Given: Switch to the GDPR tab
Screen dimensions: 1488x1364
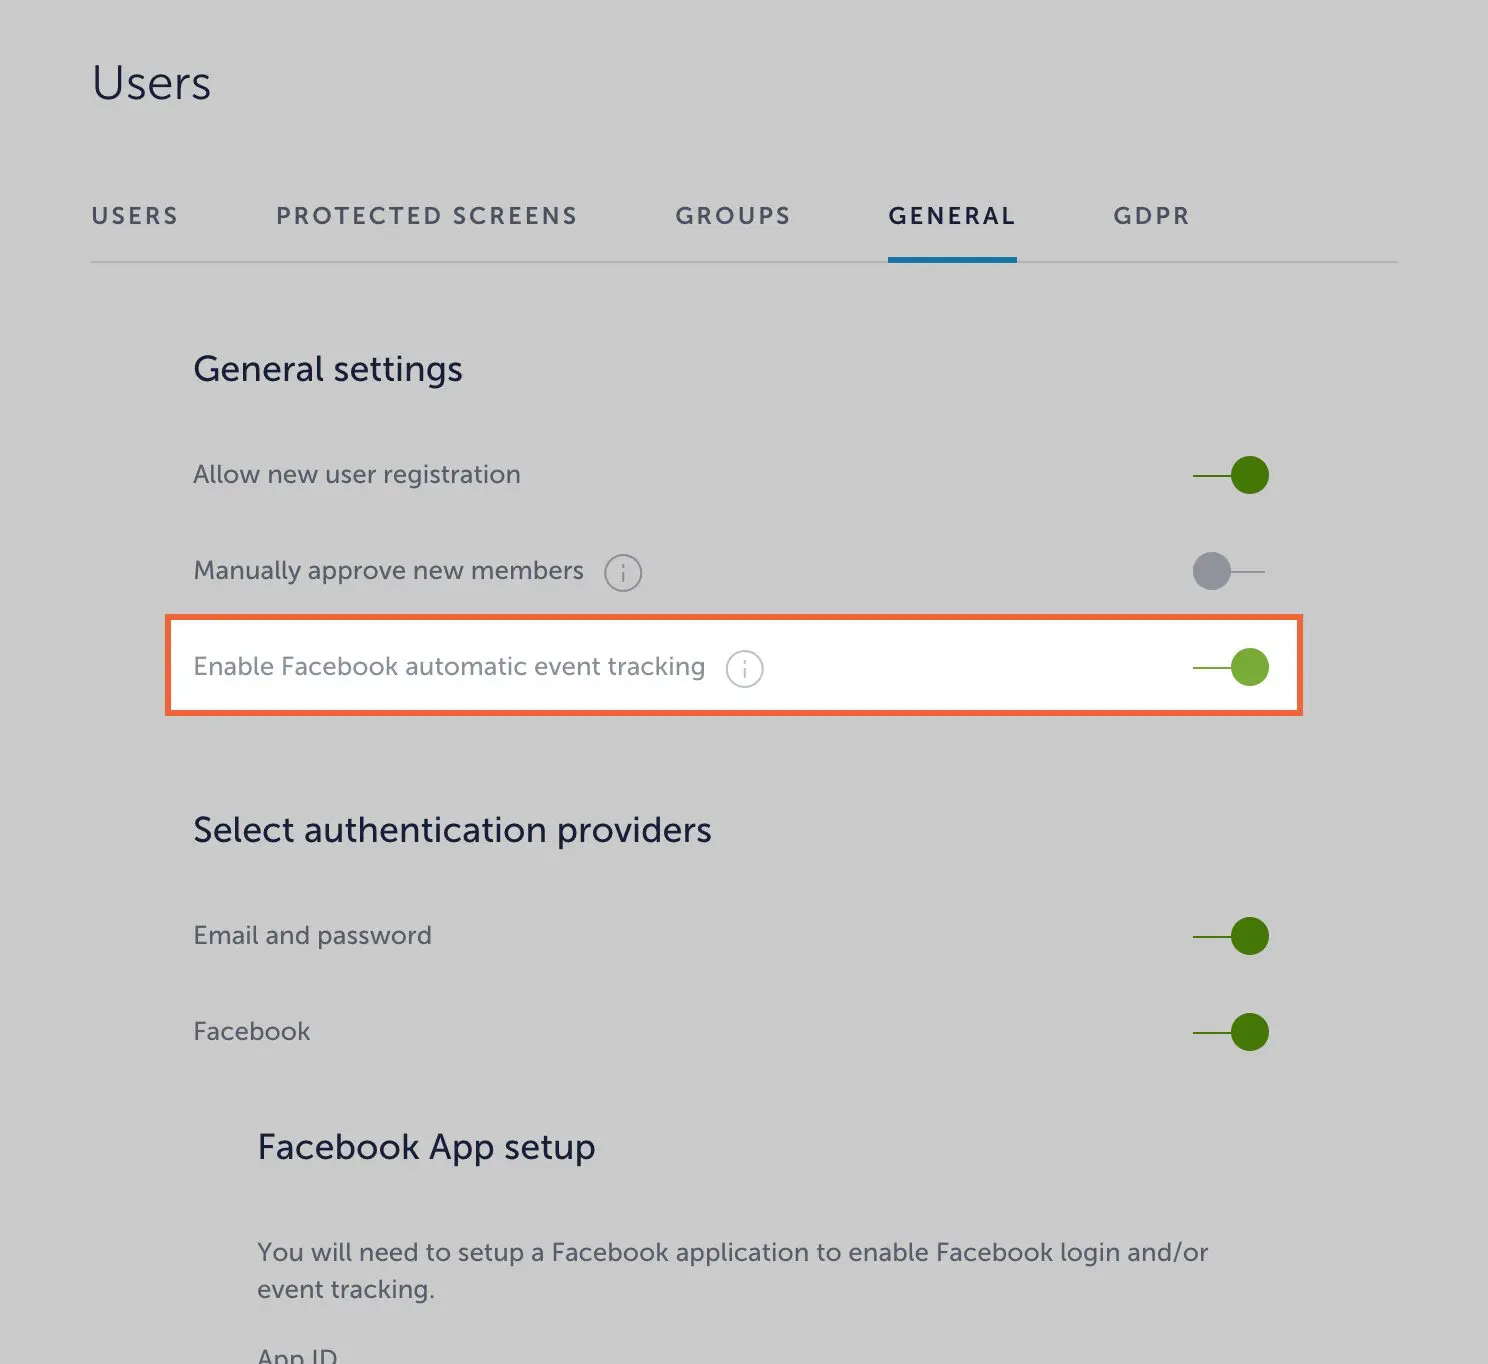Looking at the screenshot, I should pyautogui.click(x=1151, y=216).
